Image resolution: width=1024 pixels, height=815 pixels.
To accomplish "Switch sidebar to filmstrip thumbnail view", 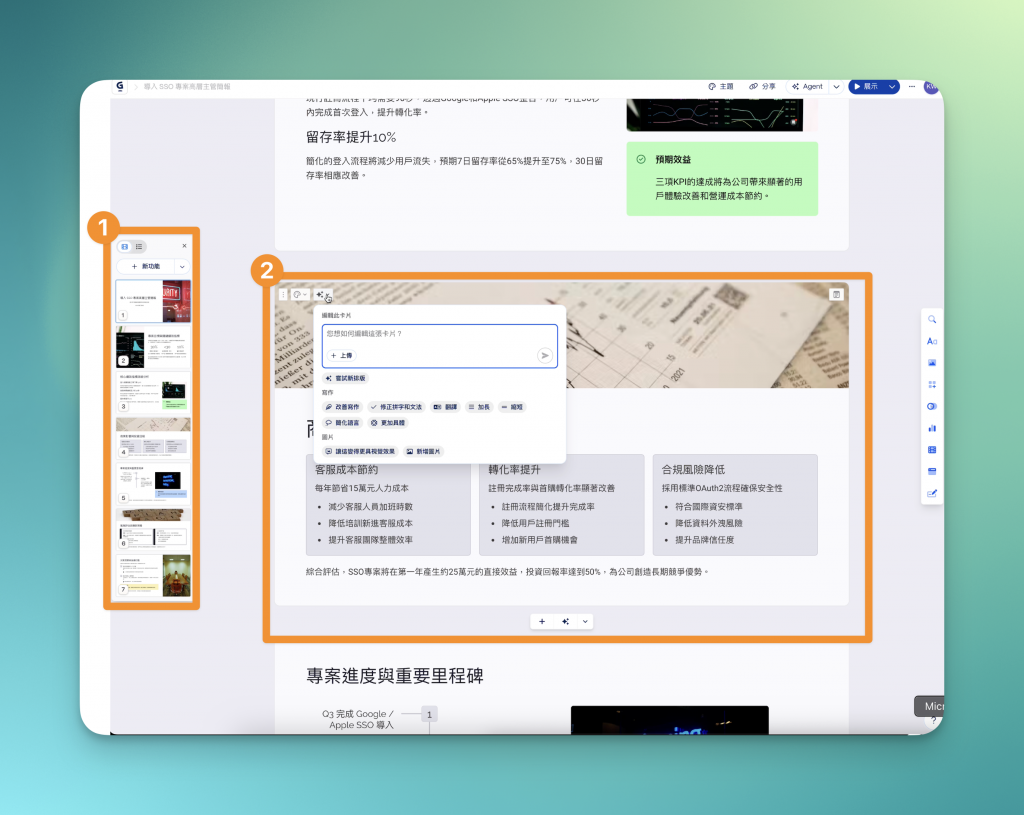I will click(x=125, y=246).
